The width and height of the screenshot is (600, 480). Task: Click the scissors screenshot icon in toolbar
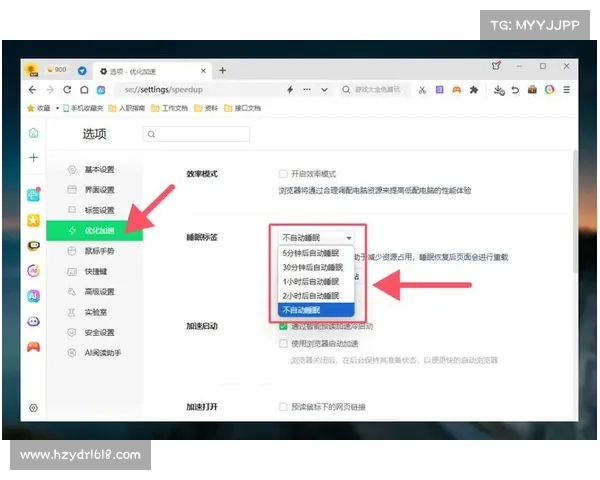pyautogui.click(x=423, y=90)
